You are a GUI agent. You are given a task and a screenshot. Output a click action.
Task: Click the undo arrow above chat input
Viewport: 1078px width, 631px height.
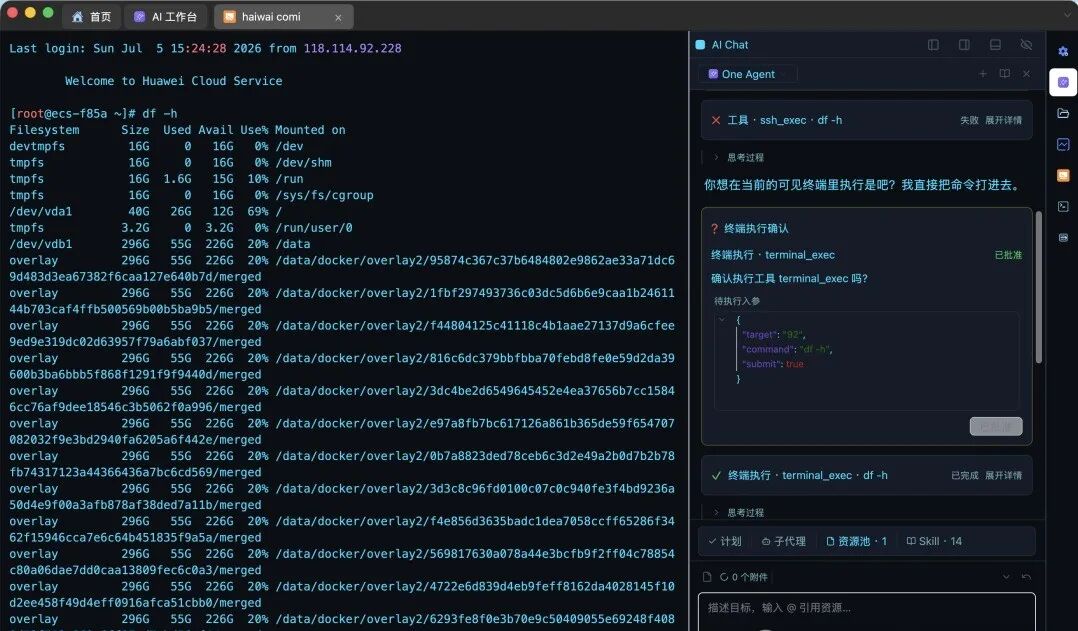click(x=1026, y=577)
